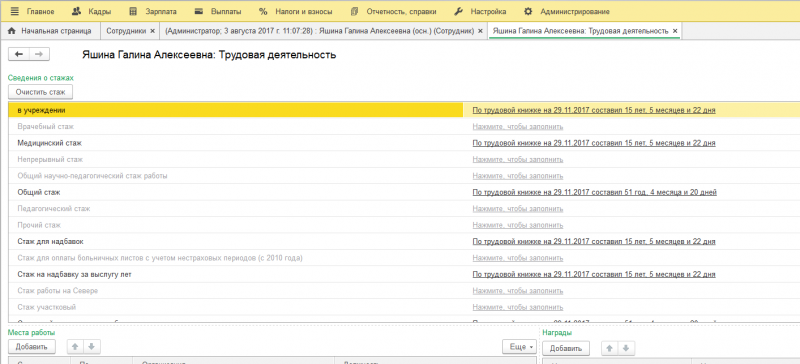Open the Отчетность, справки section
The height and width of the screenshot is (364, 800).
point(393,11)
